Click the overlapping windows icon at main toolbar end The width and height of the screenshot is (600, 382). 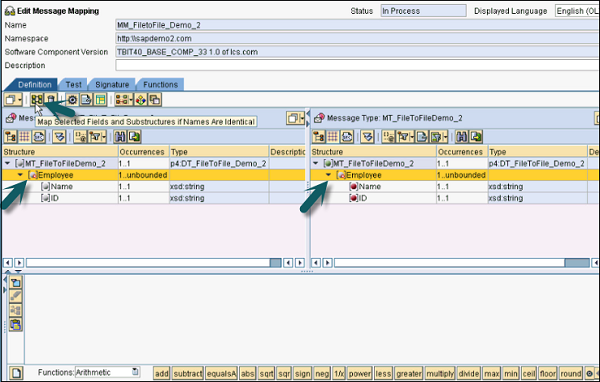(155, 100)
